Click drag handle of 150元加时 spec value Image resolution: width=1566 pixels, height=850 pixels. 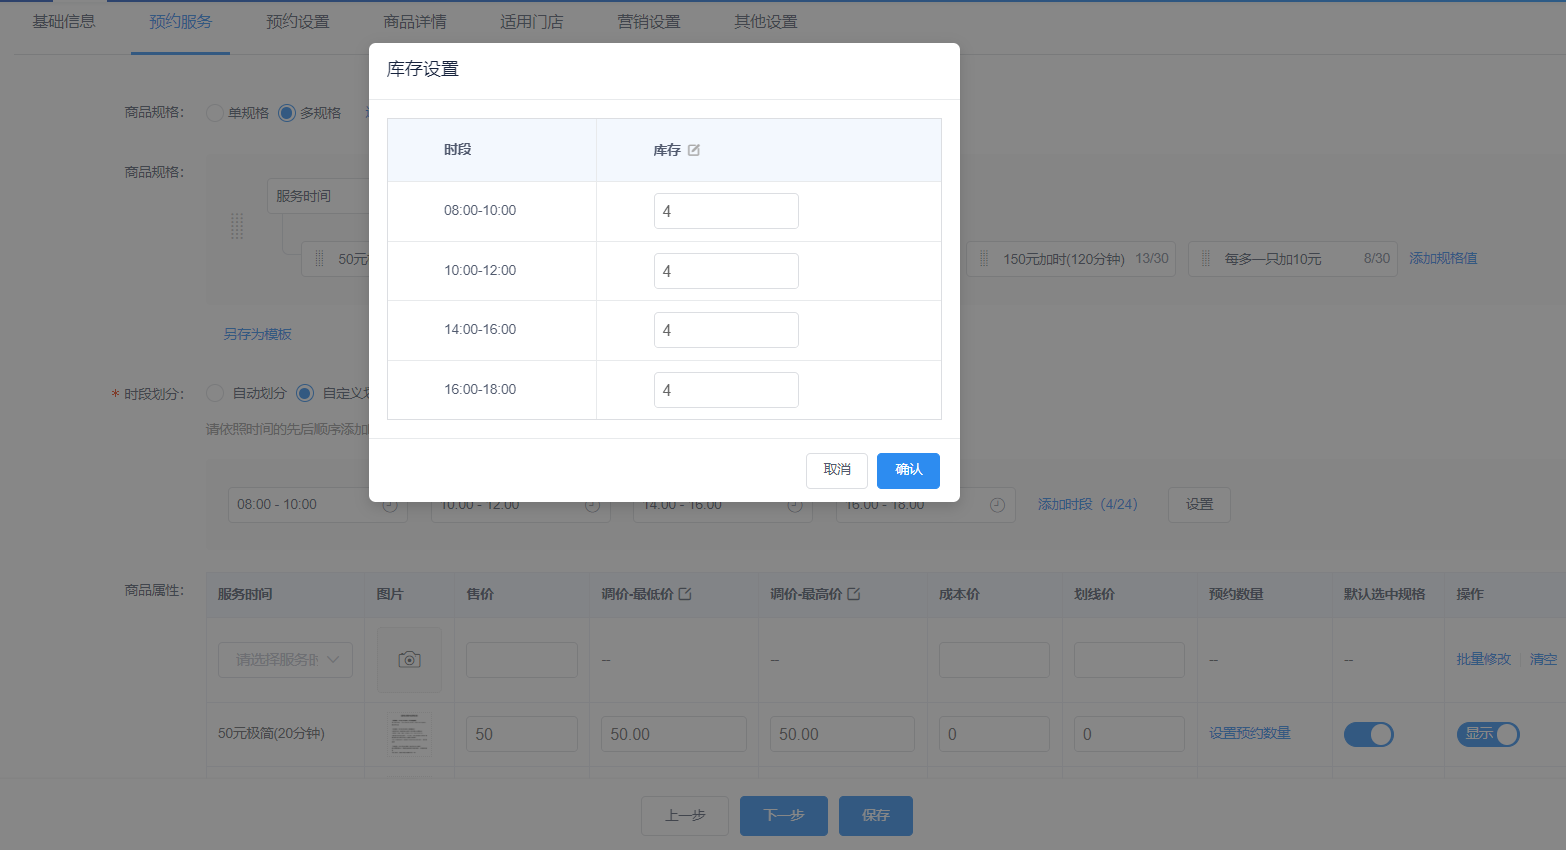[984, 259]
